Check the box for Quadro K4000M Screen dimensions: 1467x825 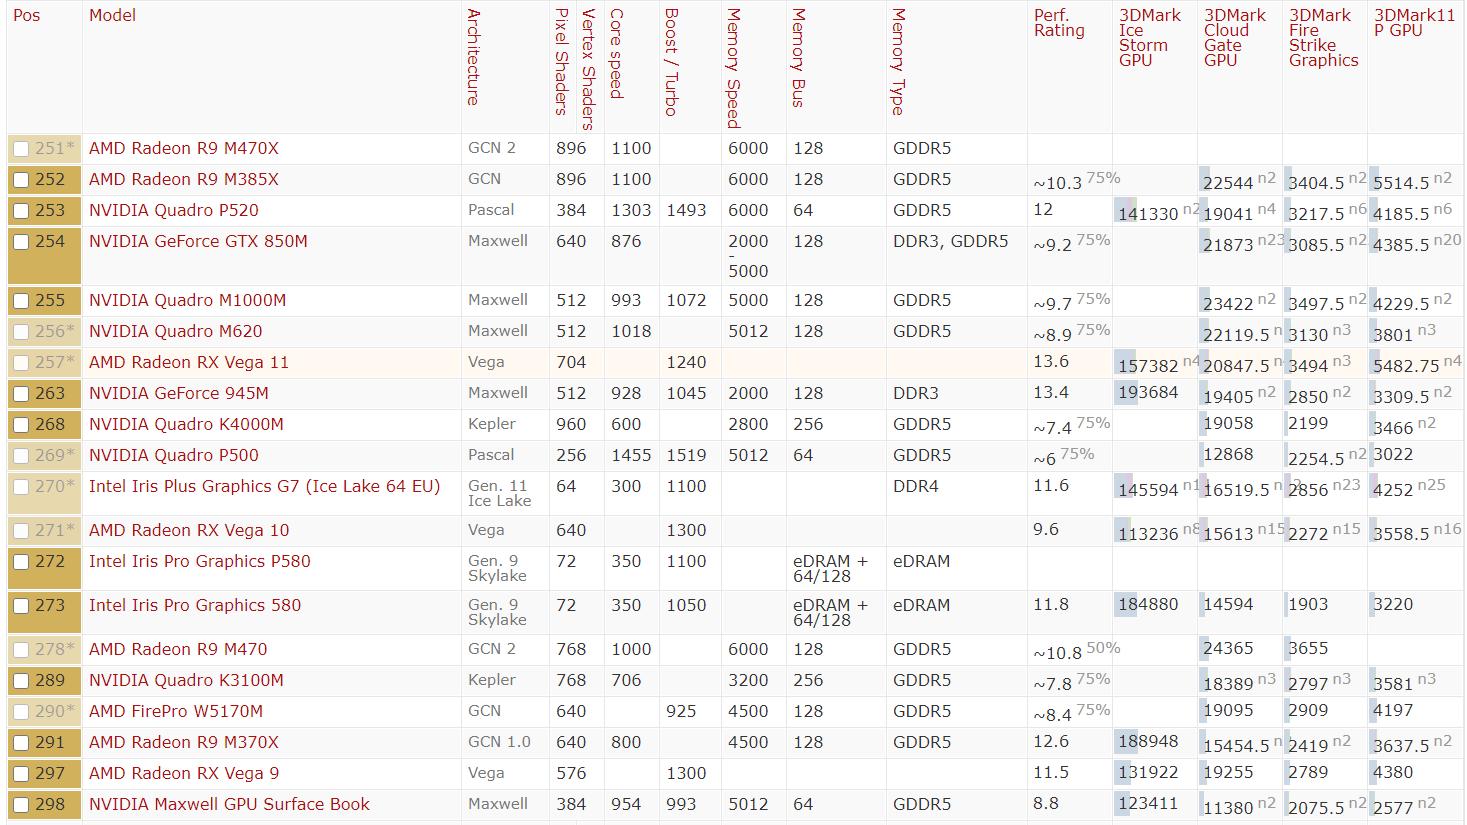[21, 425]
